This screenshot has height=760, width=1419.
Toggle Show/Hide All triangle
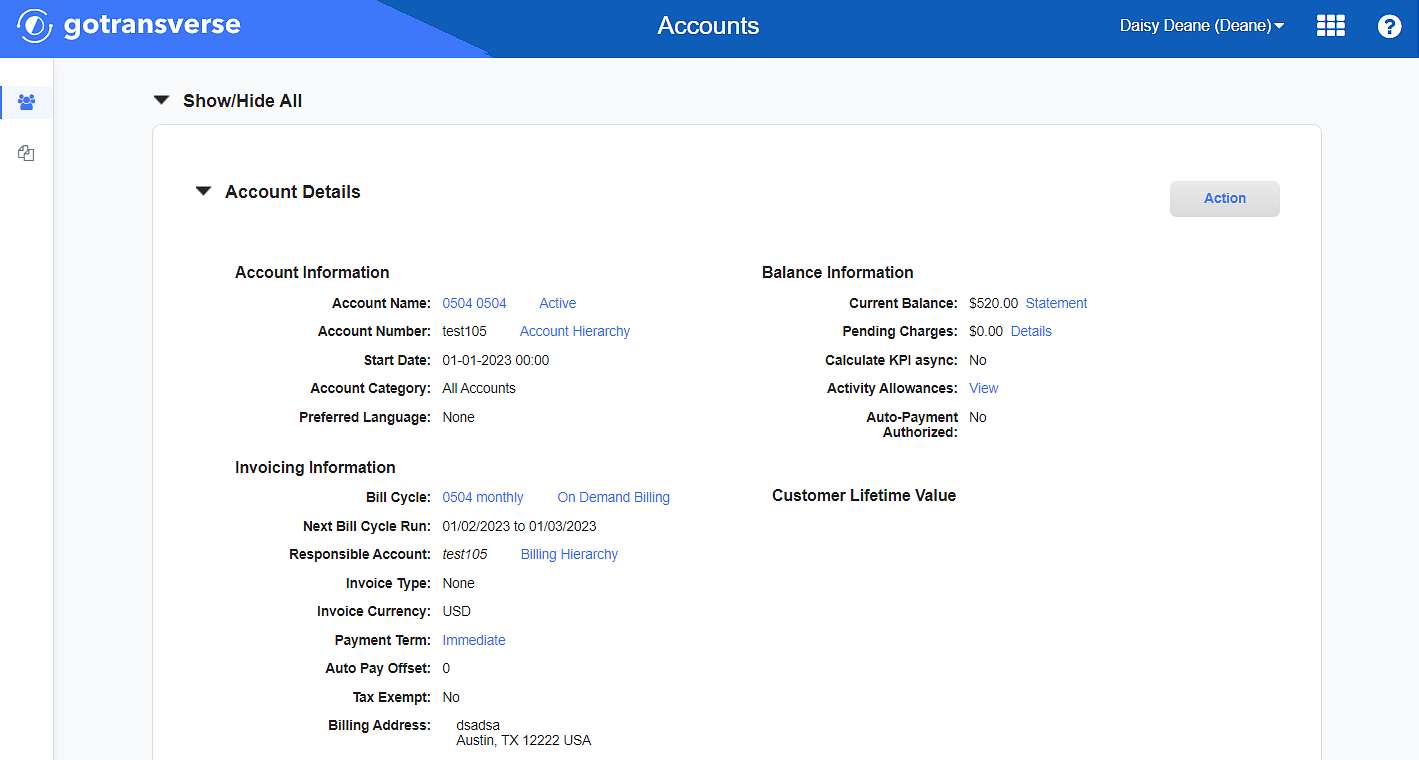[x=161, y=100]
